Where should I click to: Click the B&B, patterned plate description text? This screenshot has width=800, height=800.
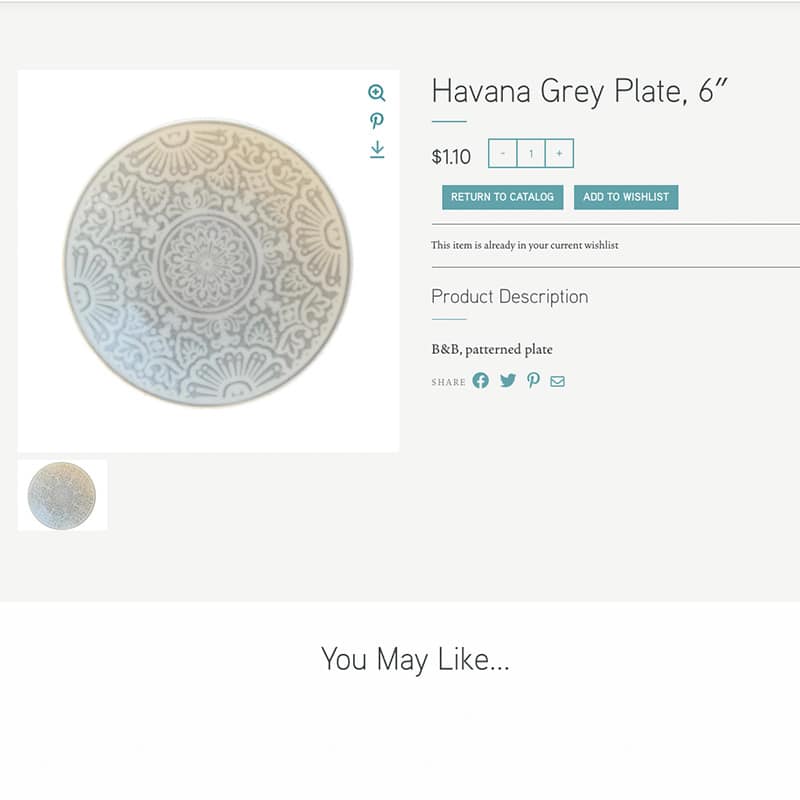492,350
